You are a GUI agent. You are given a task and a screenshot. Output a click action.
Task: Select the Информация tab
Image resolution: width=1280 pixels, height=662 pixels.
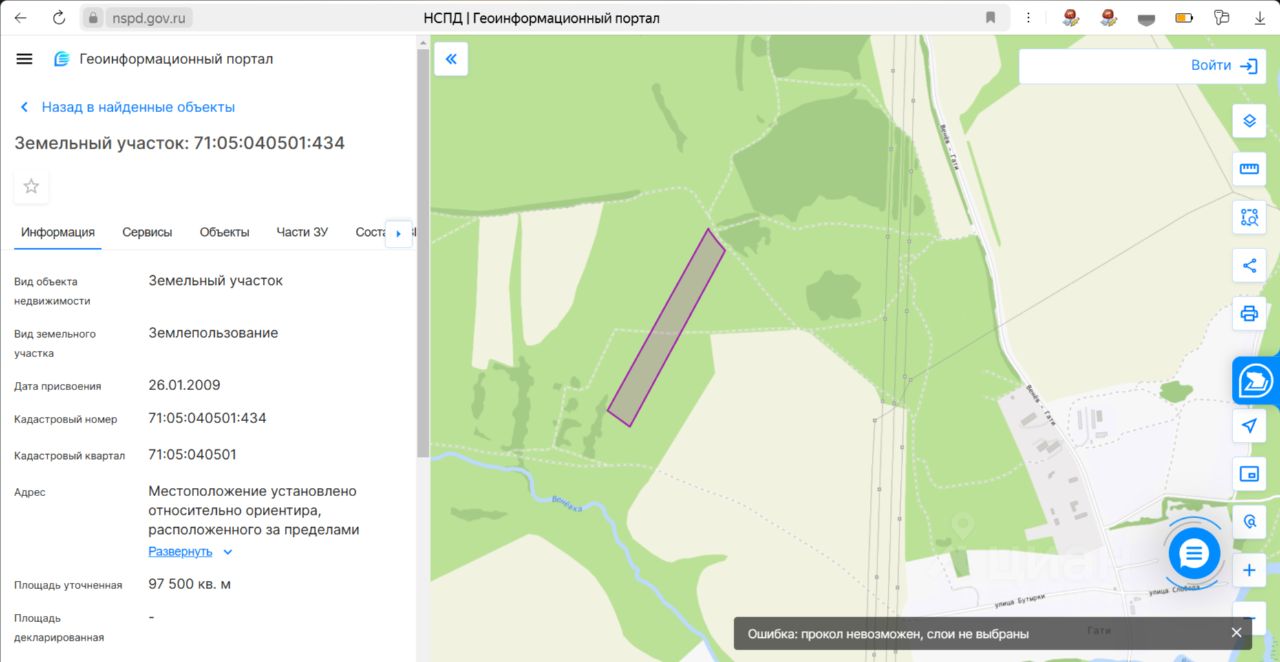pos(58,232)
